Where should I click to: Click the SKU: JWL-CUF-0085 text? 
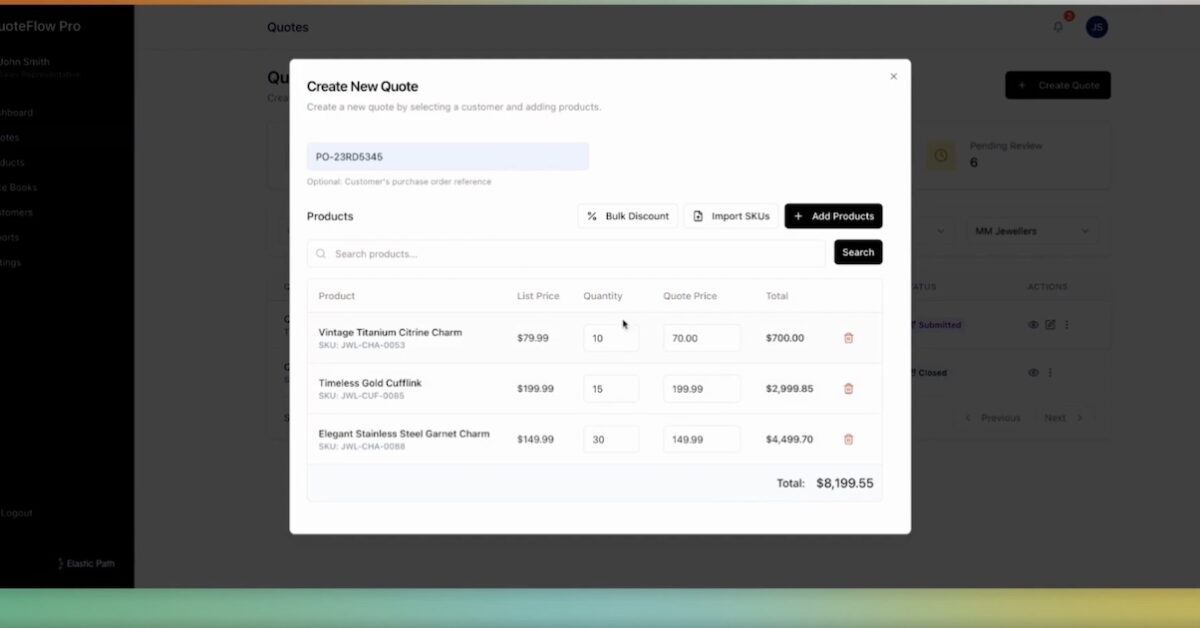362,396
